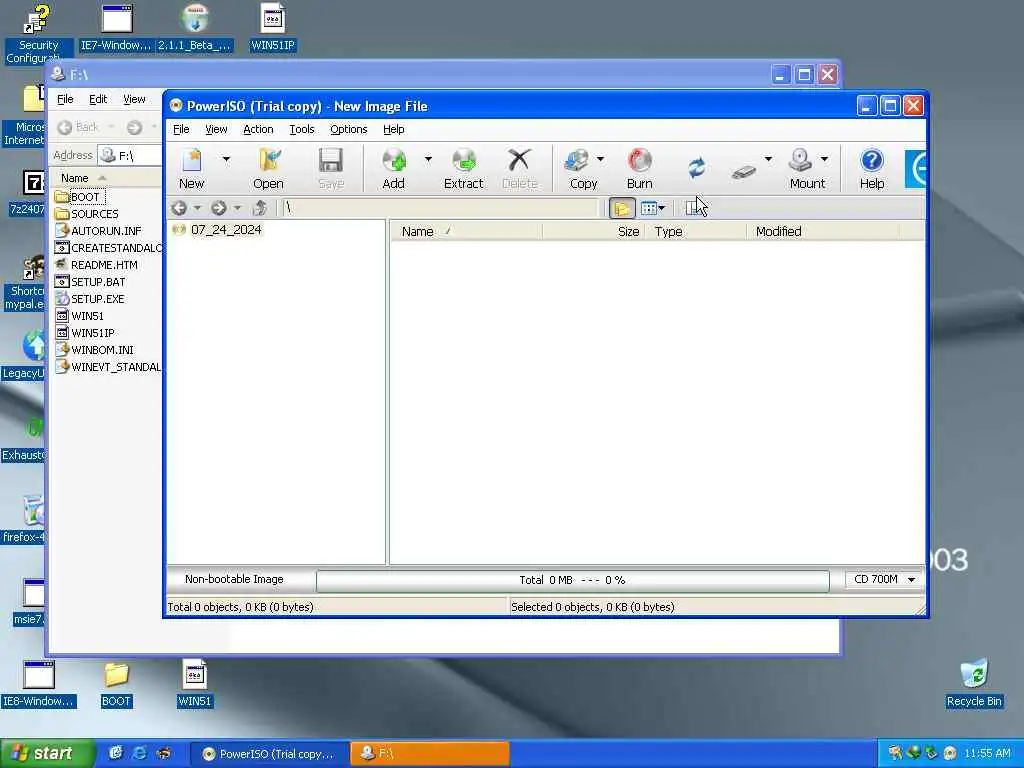1024x768 pixels.
Task: Click the Total 0 MB capacity bar
Action: [573, 580]
